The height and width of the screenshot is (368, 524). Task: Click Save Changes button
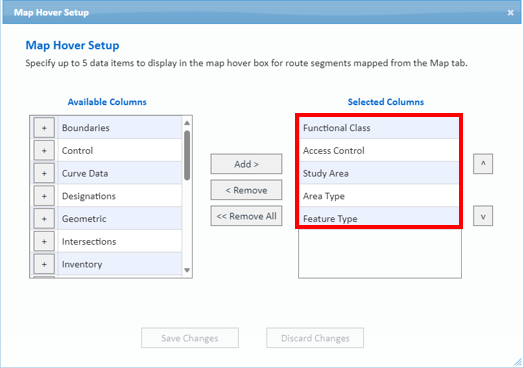pyautogui.click(x=190, y=338)
